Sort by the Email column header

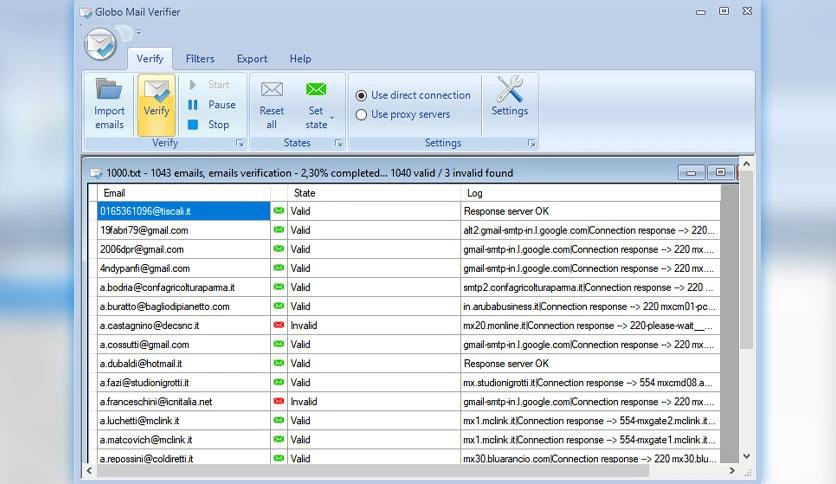pyautogui.click(x=184, y=193)
